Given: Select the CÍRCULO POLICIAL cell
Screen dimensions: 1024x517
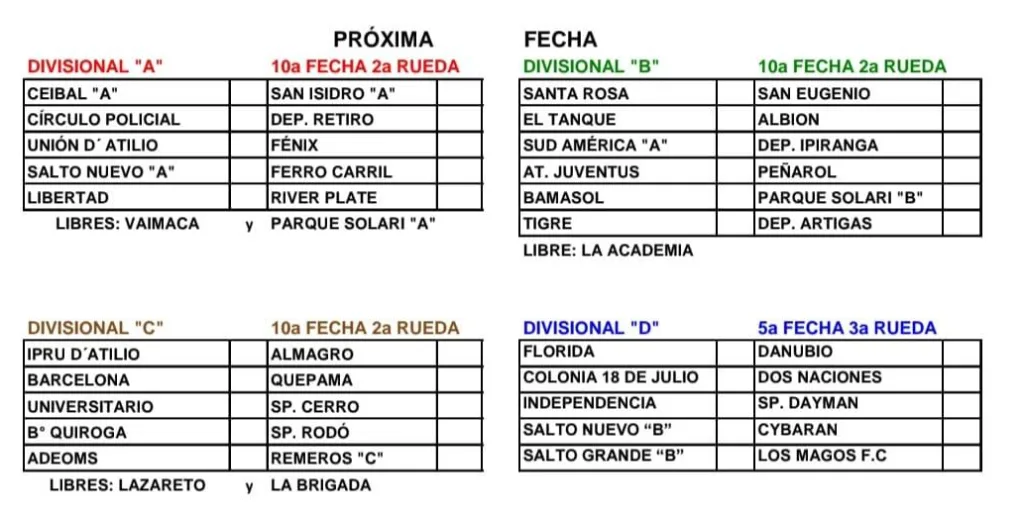Looking at the screenshot, I should (x=127, y=120).
